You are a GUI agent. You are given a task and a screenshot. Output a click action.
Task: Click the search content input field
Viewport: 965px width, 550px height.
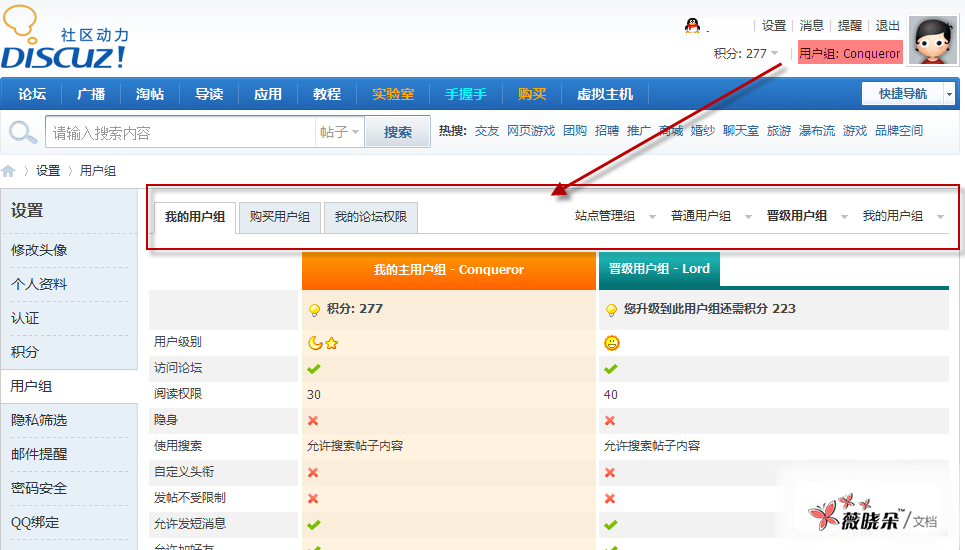click(180, 132)
